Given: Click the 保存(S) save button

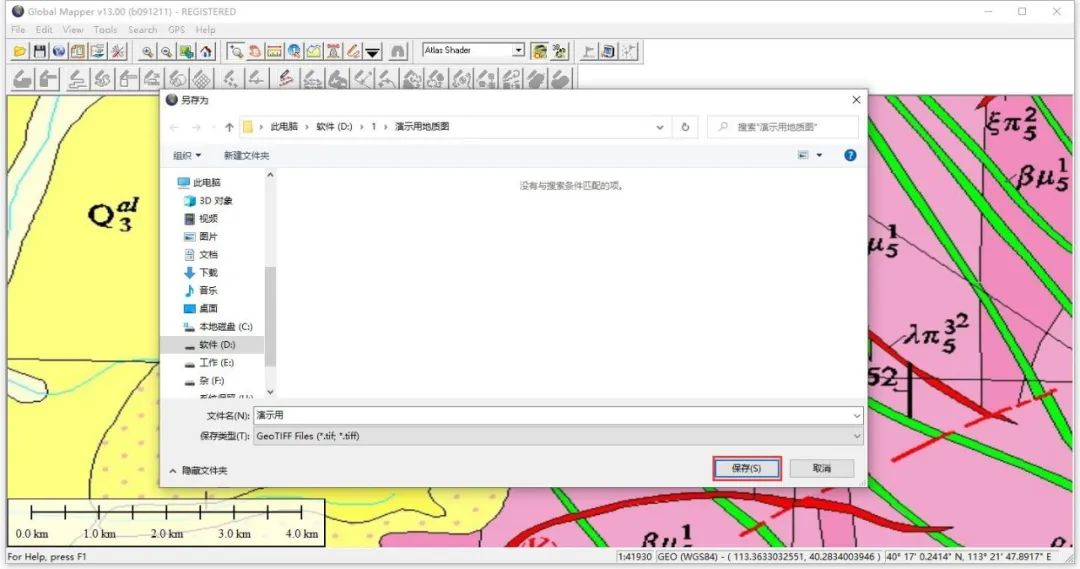Looking at the screenshot, I should point(747,468).
